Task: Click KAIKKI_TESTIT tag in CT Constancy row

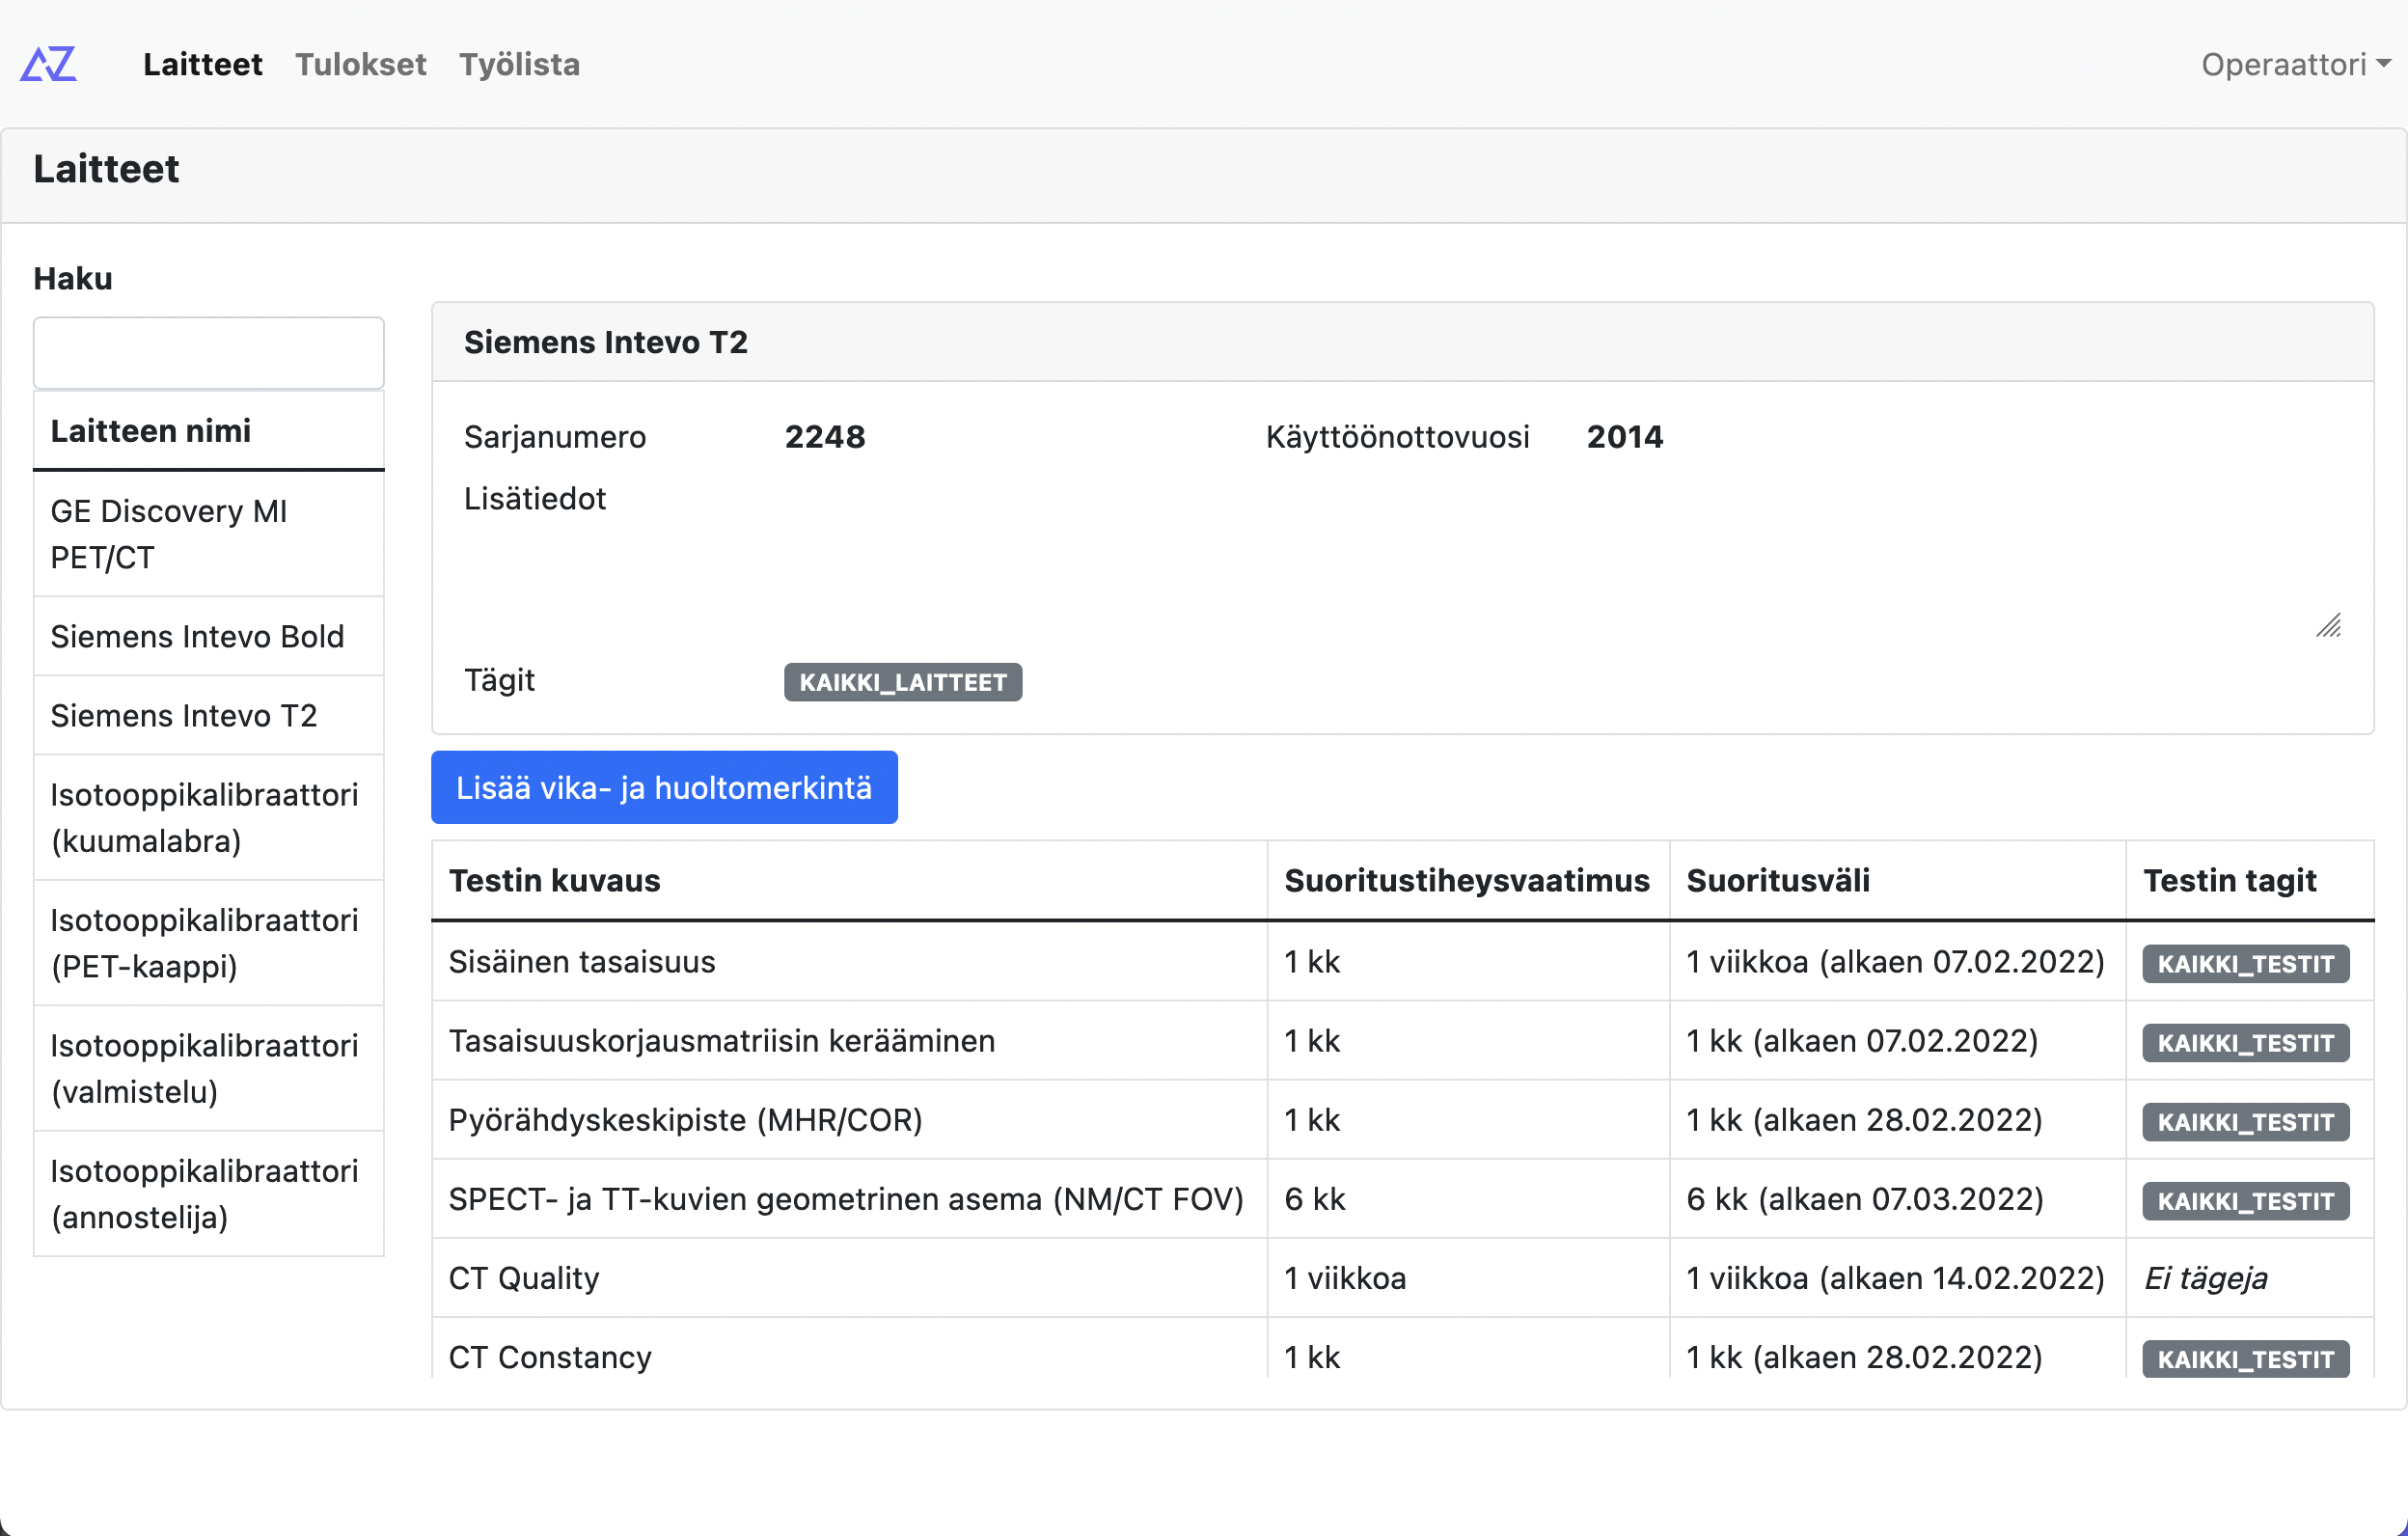Action: (2245, 1359)
